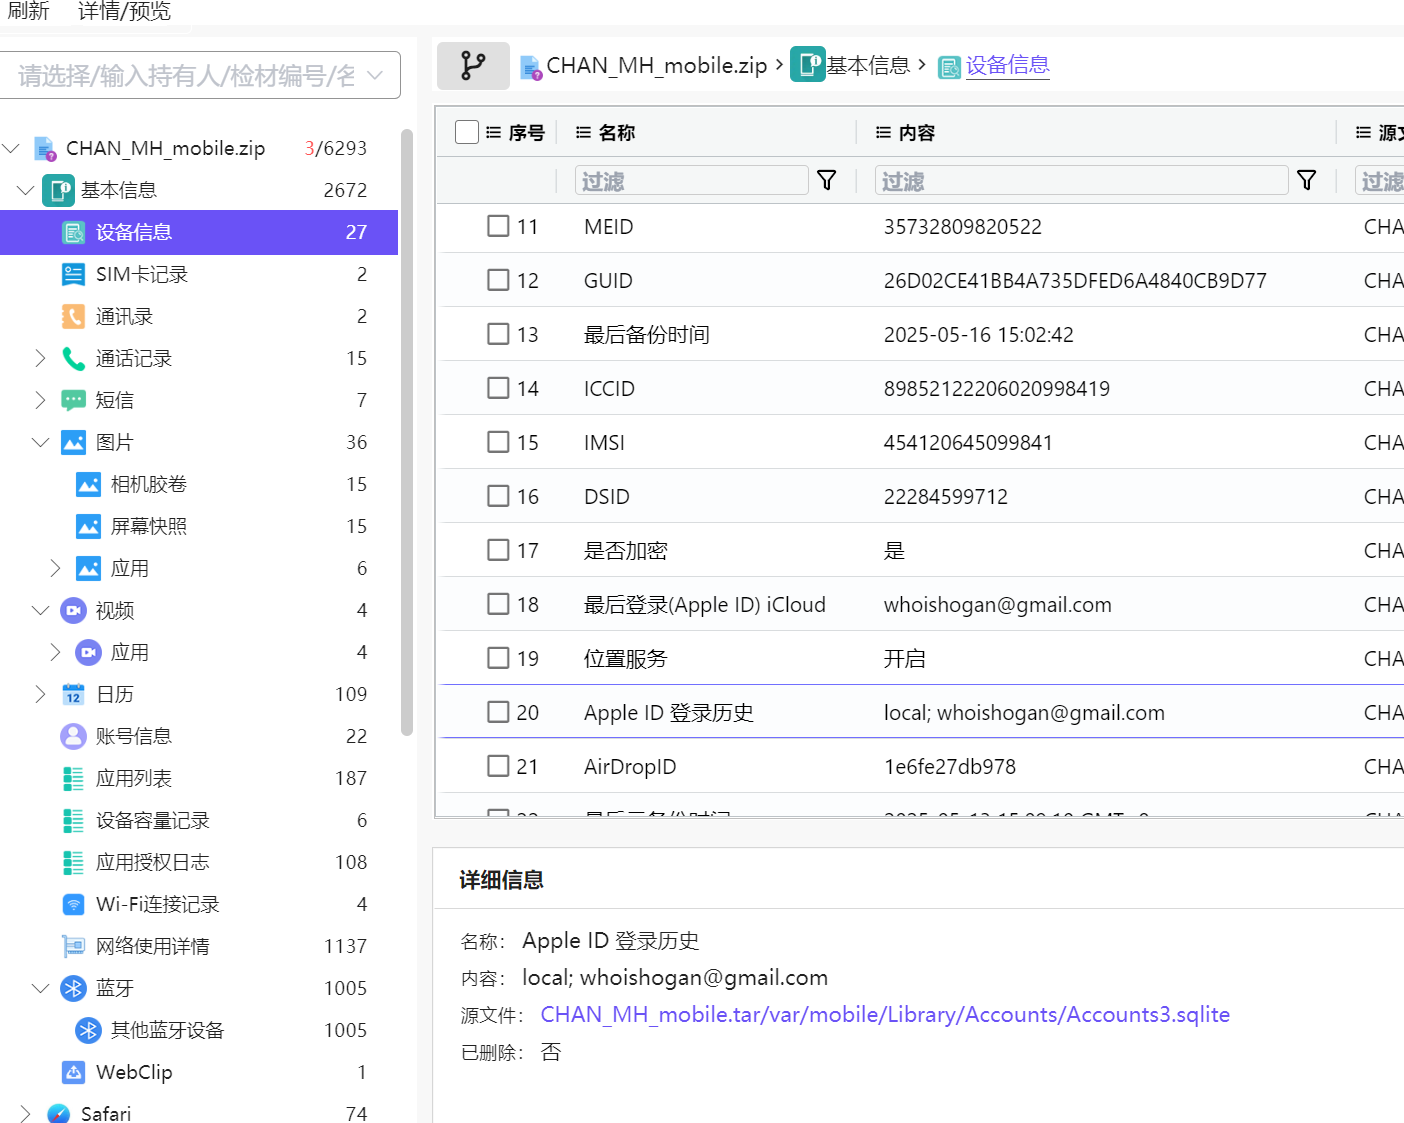The image size is (1404, 1123).
Task: Check the box for row 12 GUID
Action: click(498, 280)
